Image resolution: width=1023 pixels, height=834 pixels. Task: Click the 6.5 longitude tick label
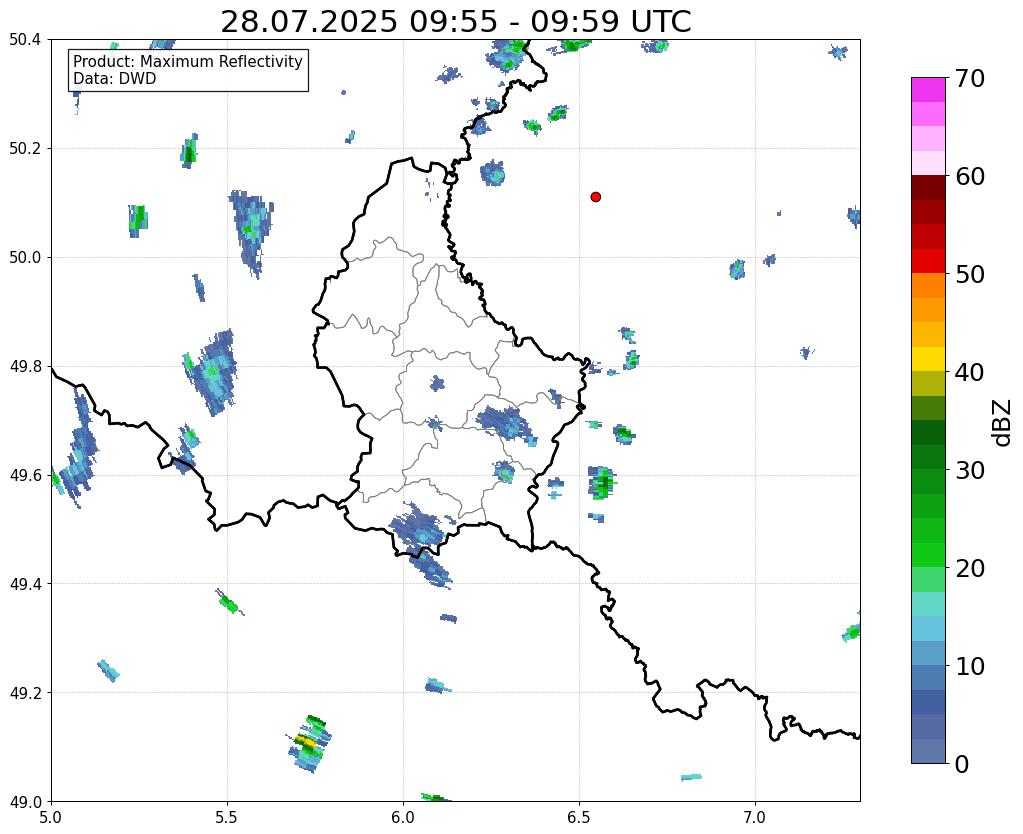tap(579, 817)
